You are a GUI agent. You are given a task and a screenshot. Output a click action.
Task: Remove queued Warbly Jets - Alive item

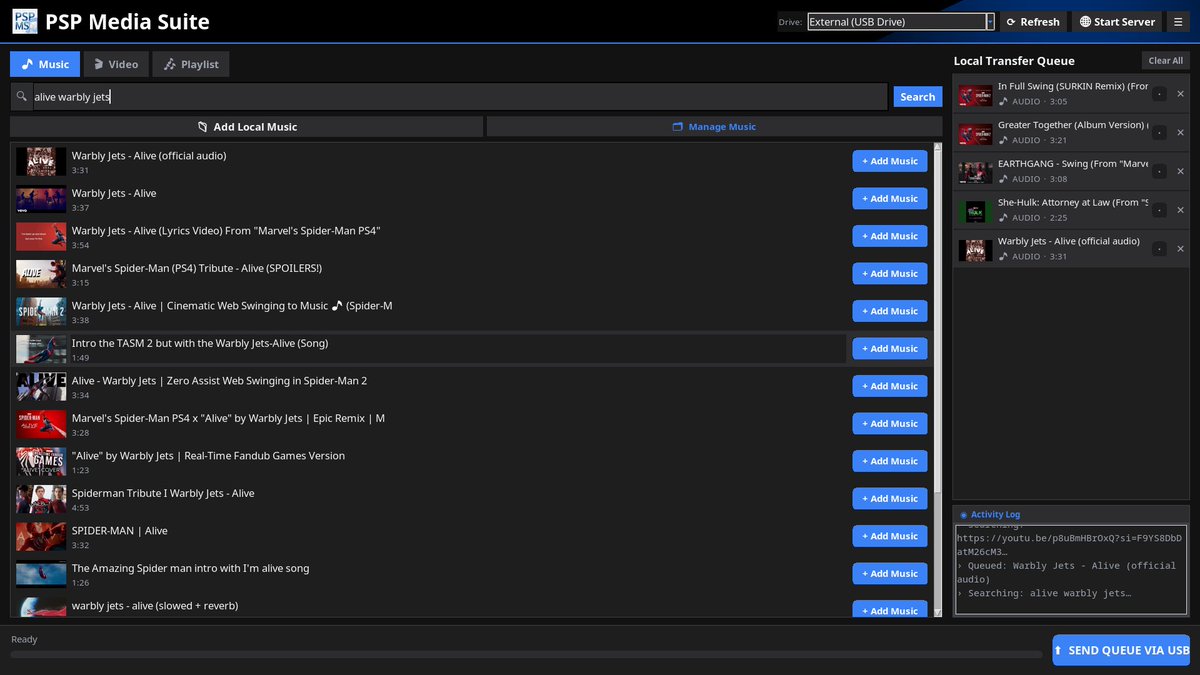click(x=1180, y=248)
